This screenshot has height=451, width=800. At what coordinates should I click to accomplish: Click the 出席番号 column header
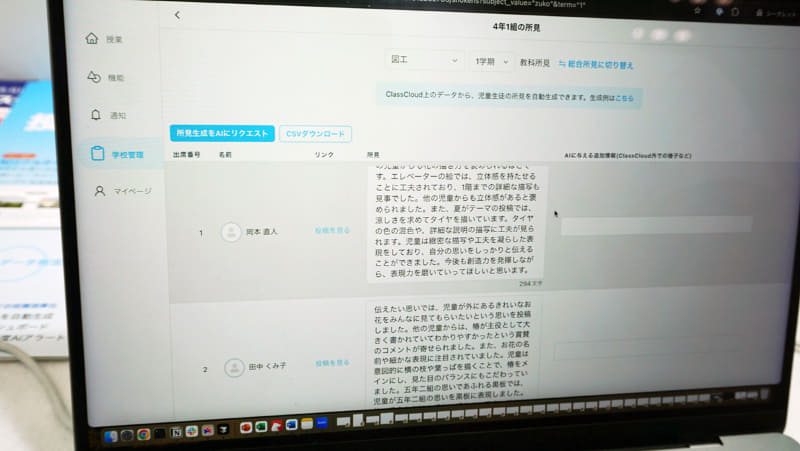[x=186, y=155]
